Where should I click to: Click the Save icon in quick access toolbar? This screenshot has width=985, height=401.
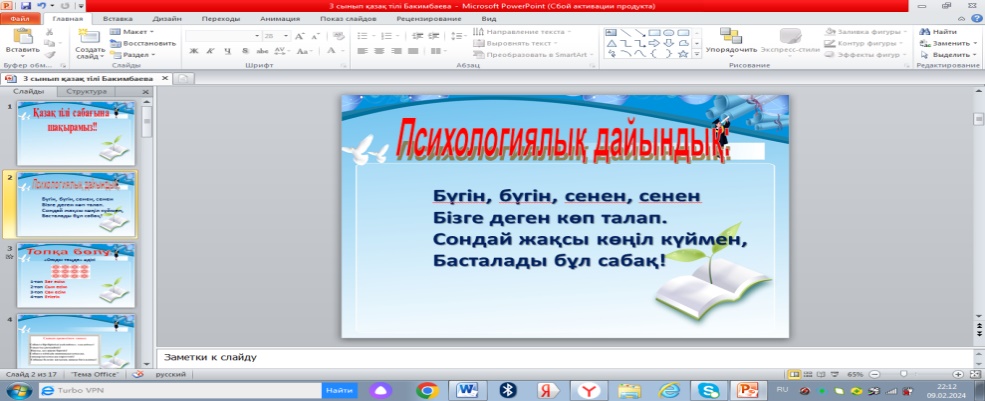coord(27,6)
